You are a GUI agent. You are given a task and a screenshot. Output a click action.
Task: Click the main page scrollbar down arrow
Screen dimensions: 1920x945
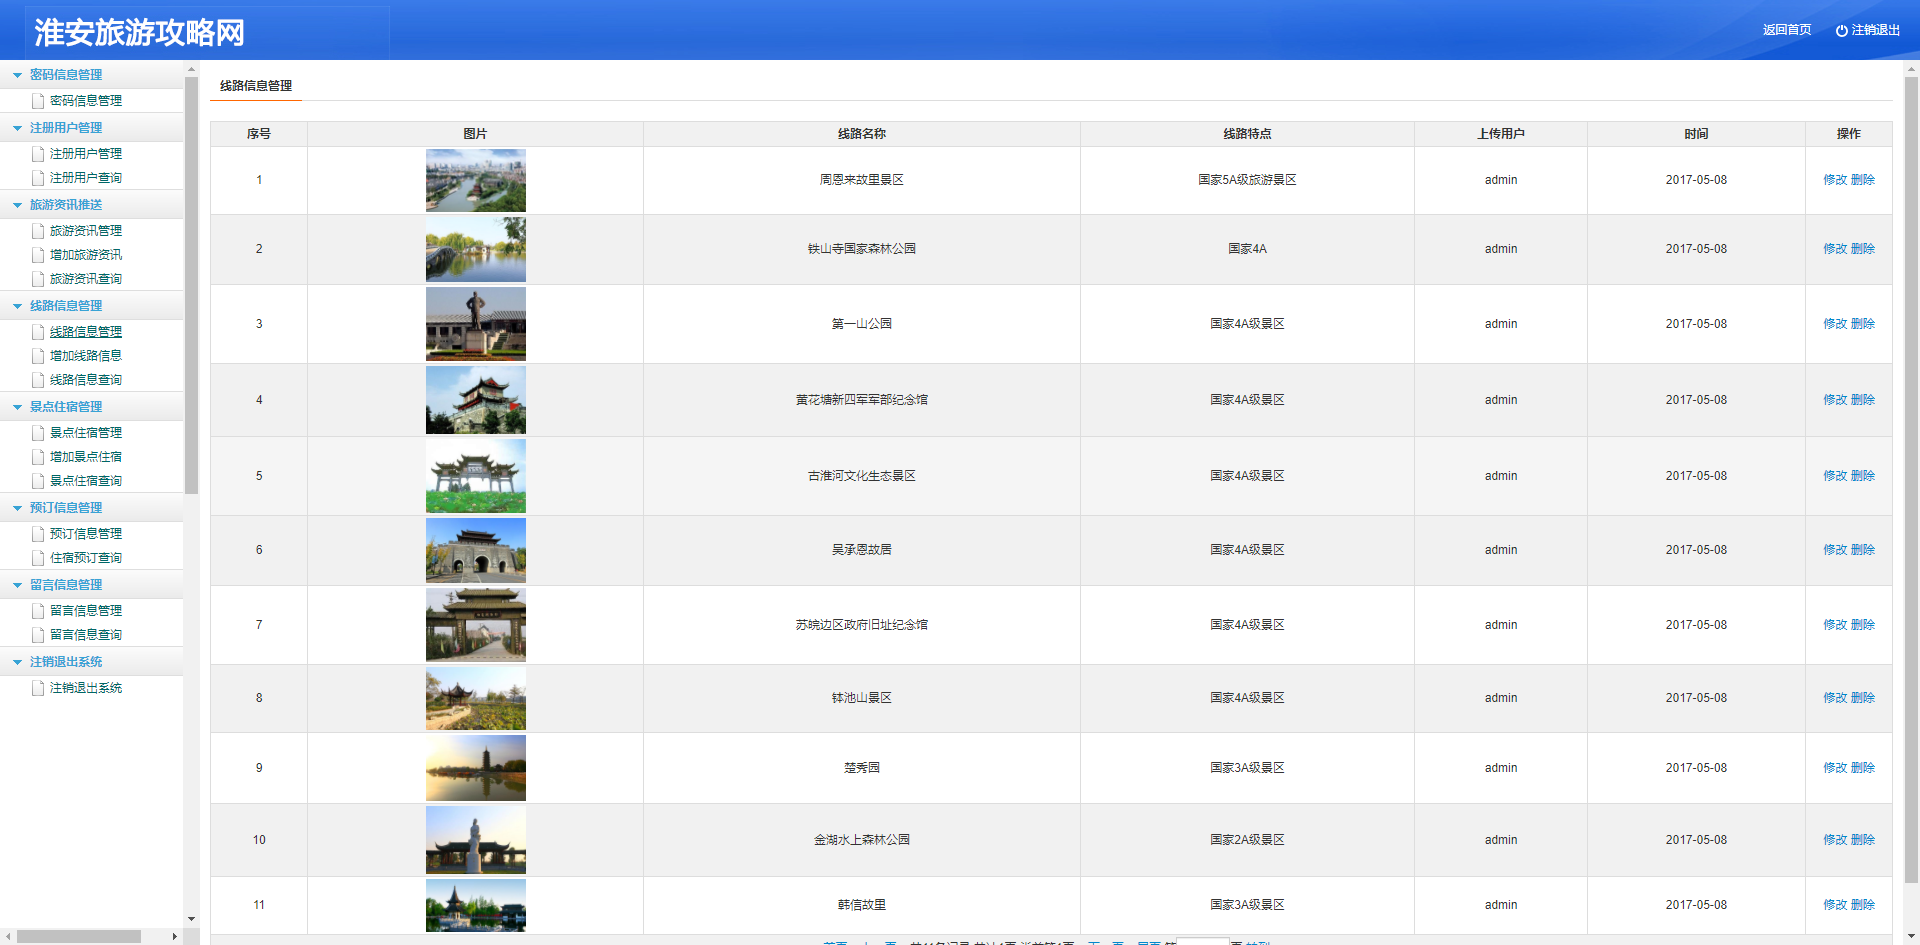(1911, 937)
